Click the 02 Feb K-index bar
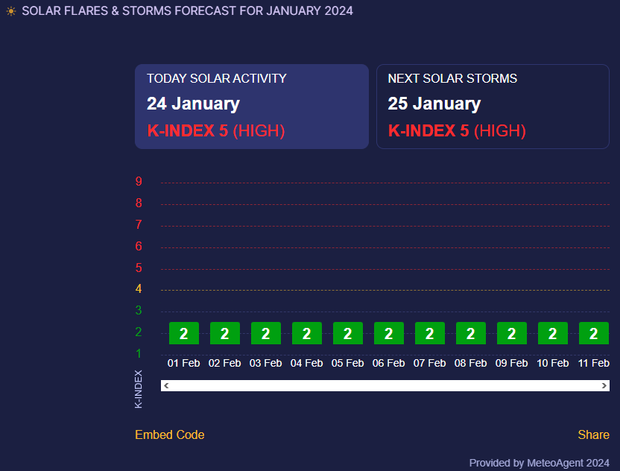 click(x=224, y=333)
